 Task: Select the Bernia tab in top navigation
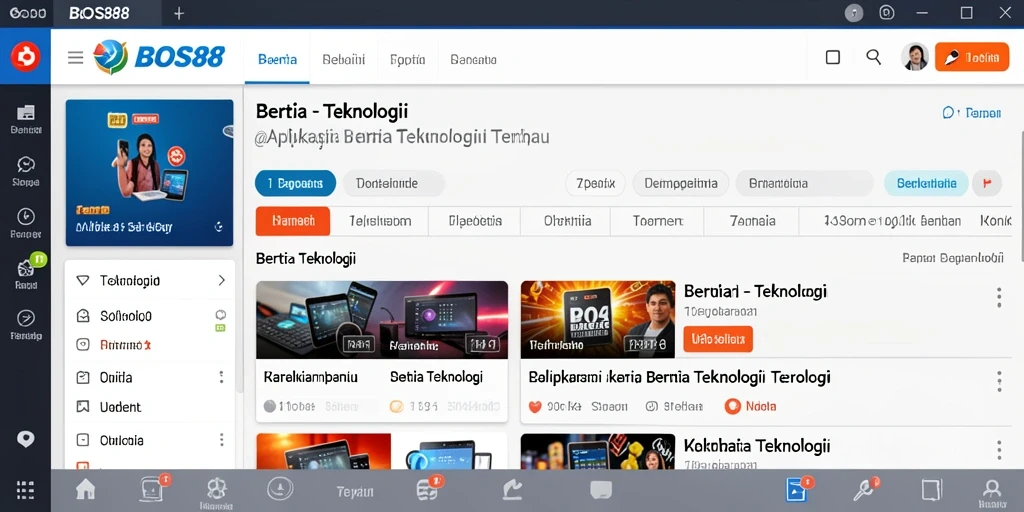tap(278, 59)
